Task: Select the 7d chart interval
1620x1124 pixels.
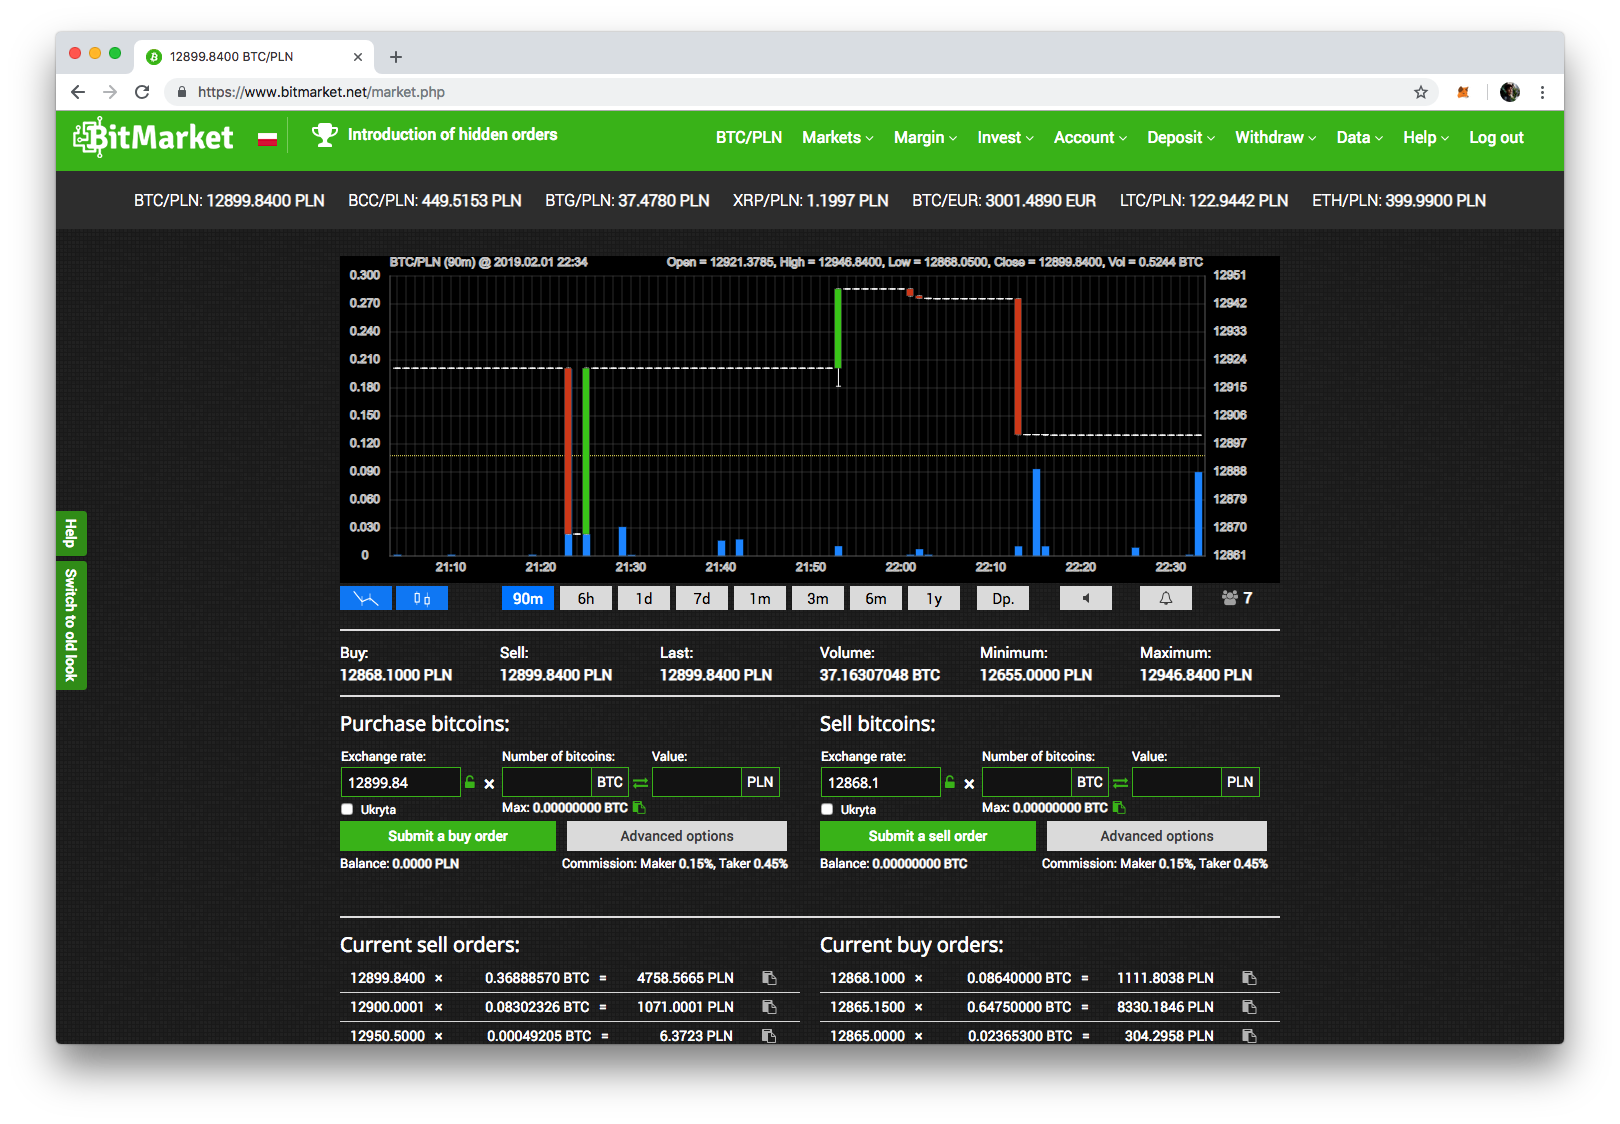Action: pos(702,598)
